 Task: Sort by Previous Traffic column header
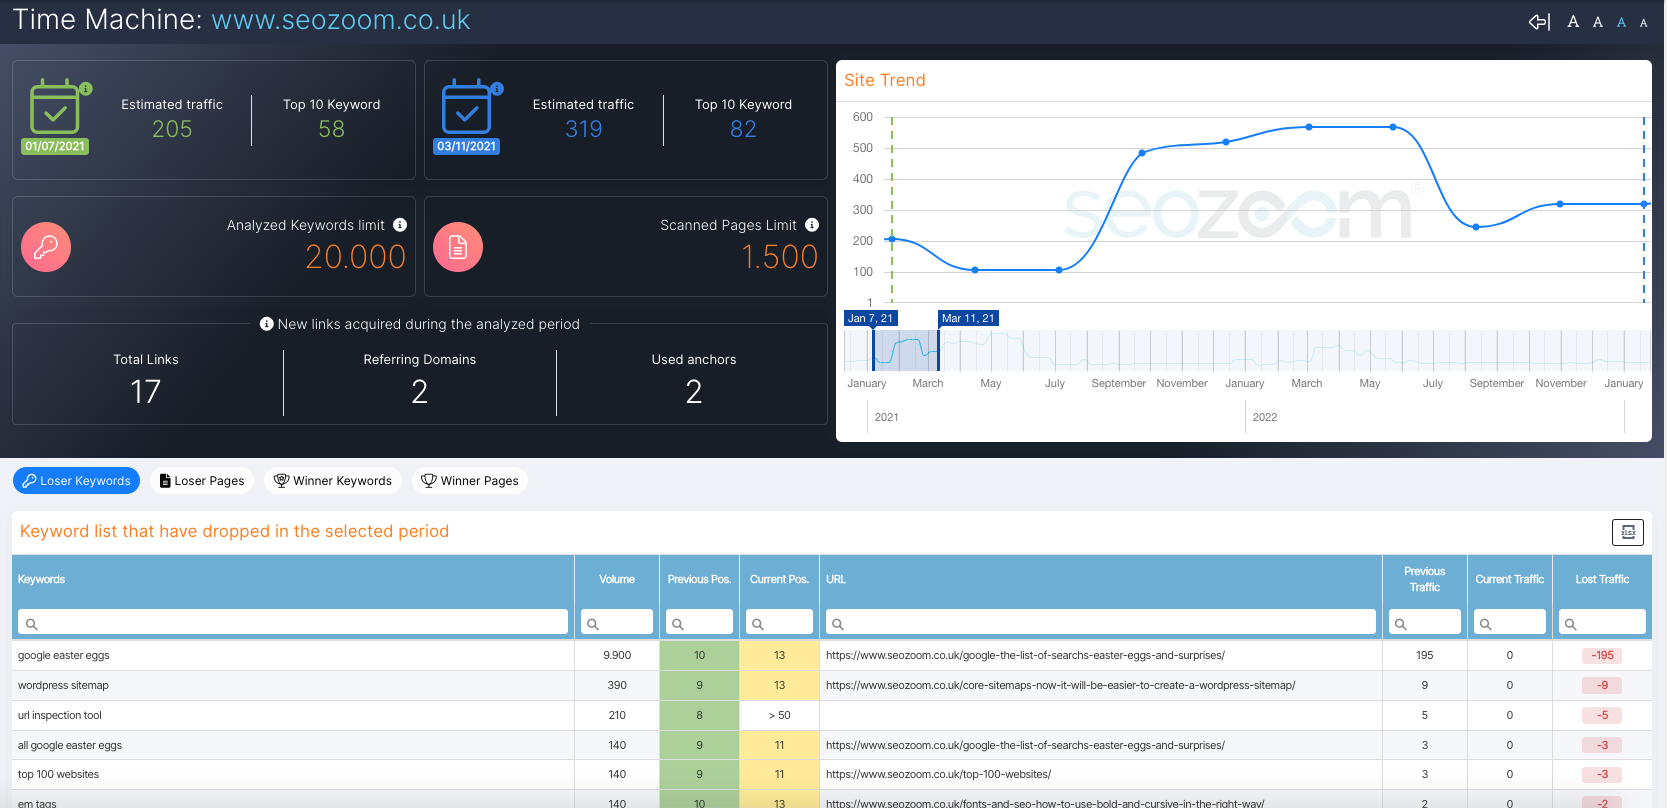coord(1425,580)
